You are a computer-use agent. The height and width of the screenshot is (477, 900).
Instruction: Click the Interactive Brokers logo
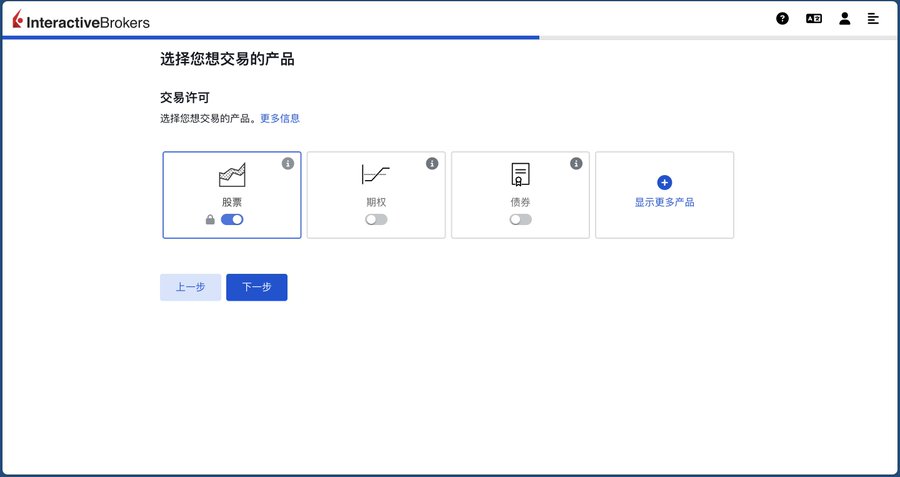(81, 21)
